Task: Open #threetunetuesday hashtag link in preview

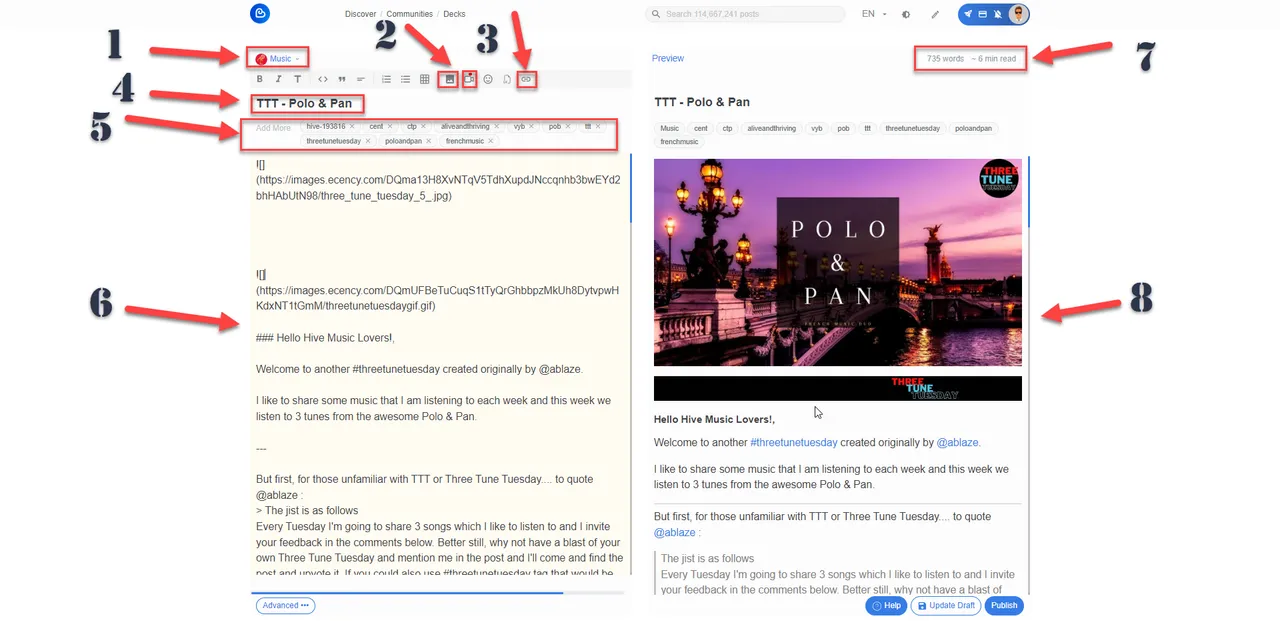Action: tap(794, 442)
